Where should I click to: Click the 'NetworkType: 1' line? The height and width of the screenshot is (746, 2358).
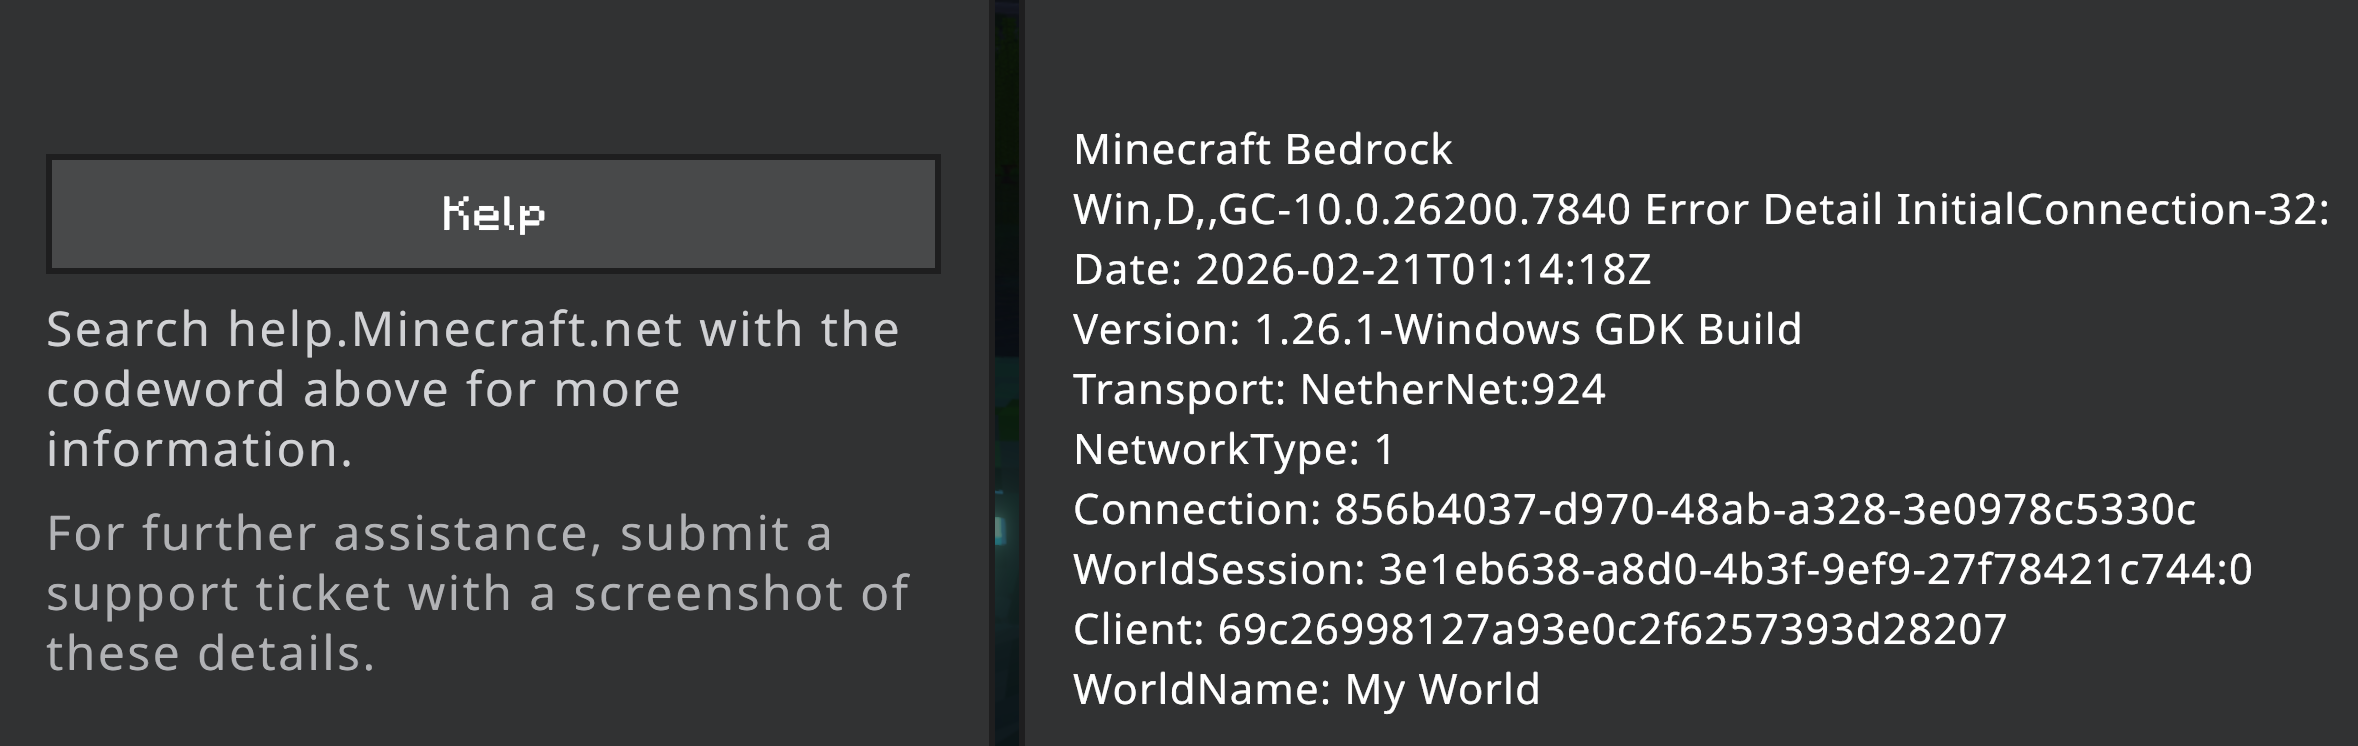[x=1233, y=450]
